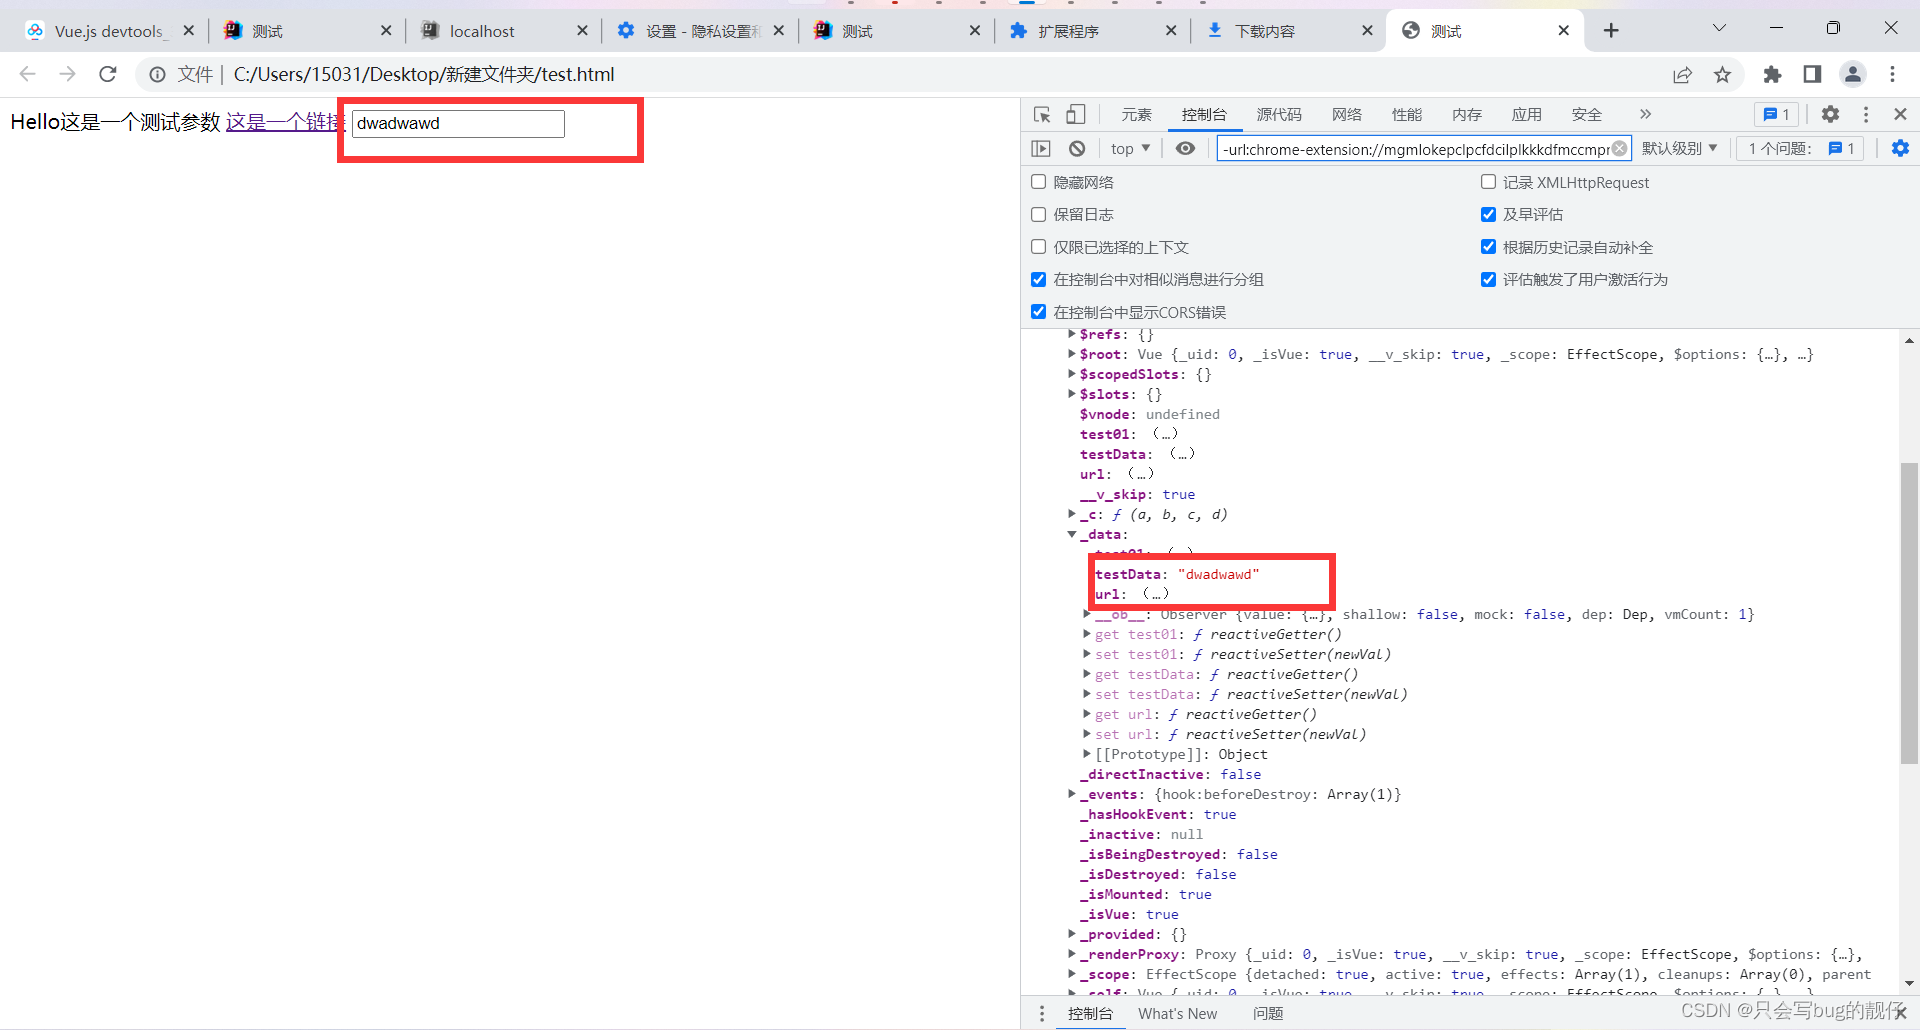Screen dimensions: 1920x1030
Task: Expand the $root property
Action: [1072, 354]
